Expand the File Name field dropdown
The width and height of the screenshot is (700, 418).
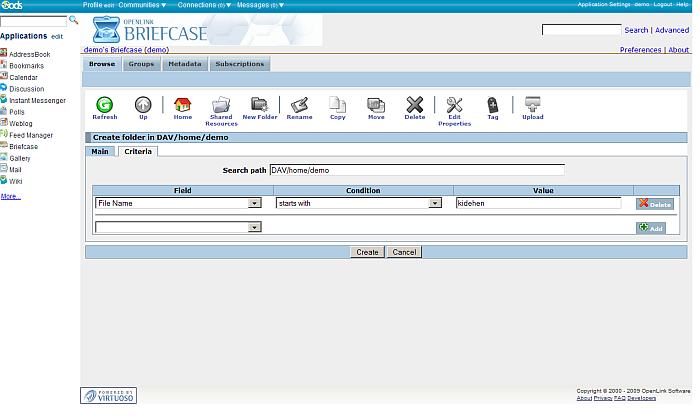(x=255, y=203)
